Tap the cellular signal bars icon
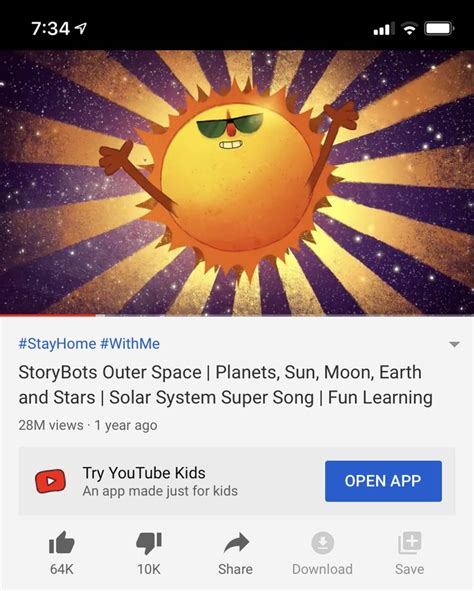This screenshot has width=474, height=591. [384, 29]
